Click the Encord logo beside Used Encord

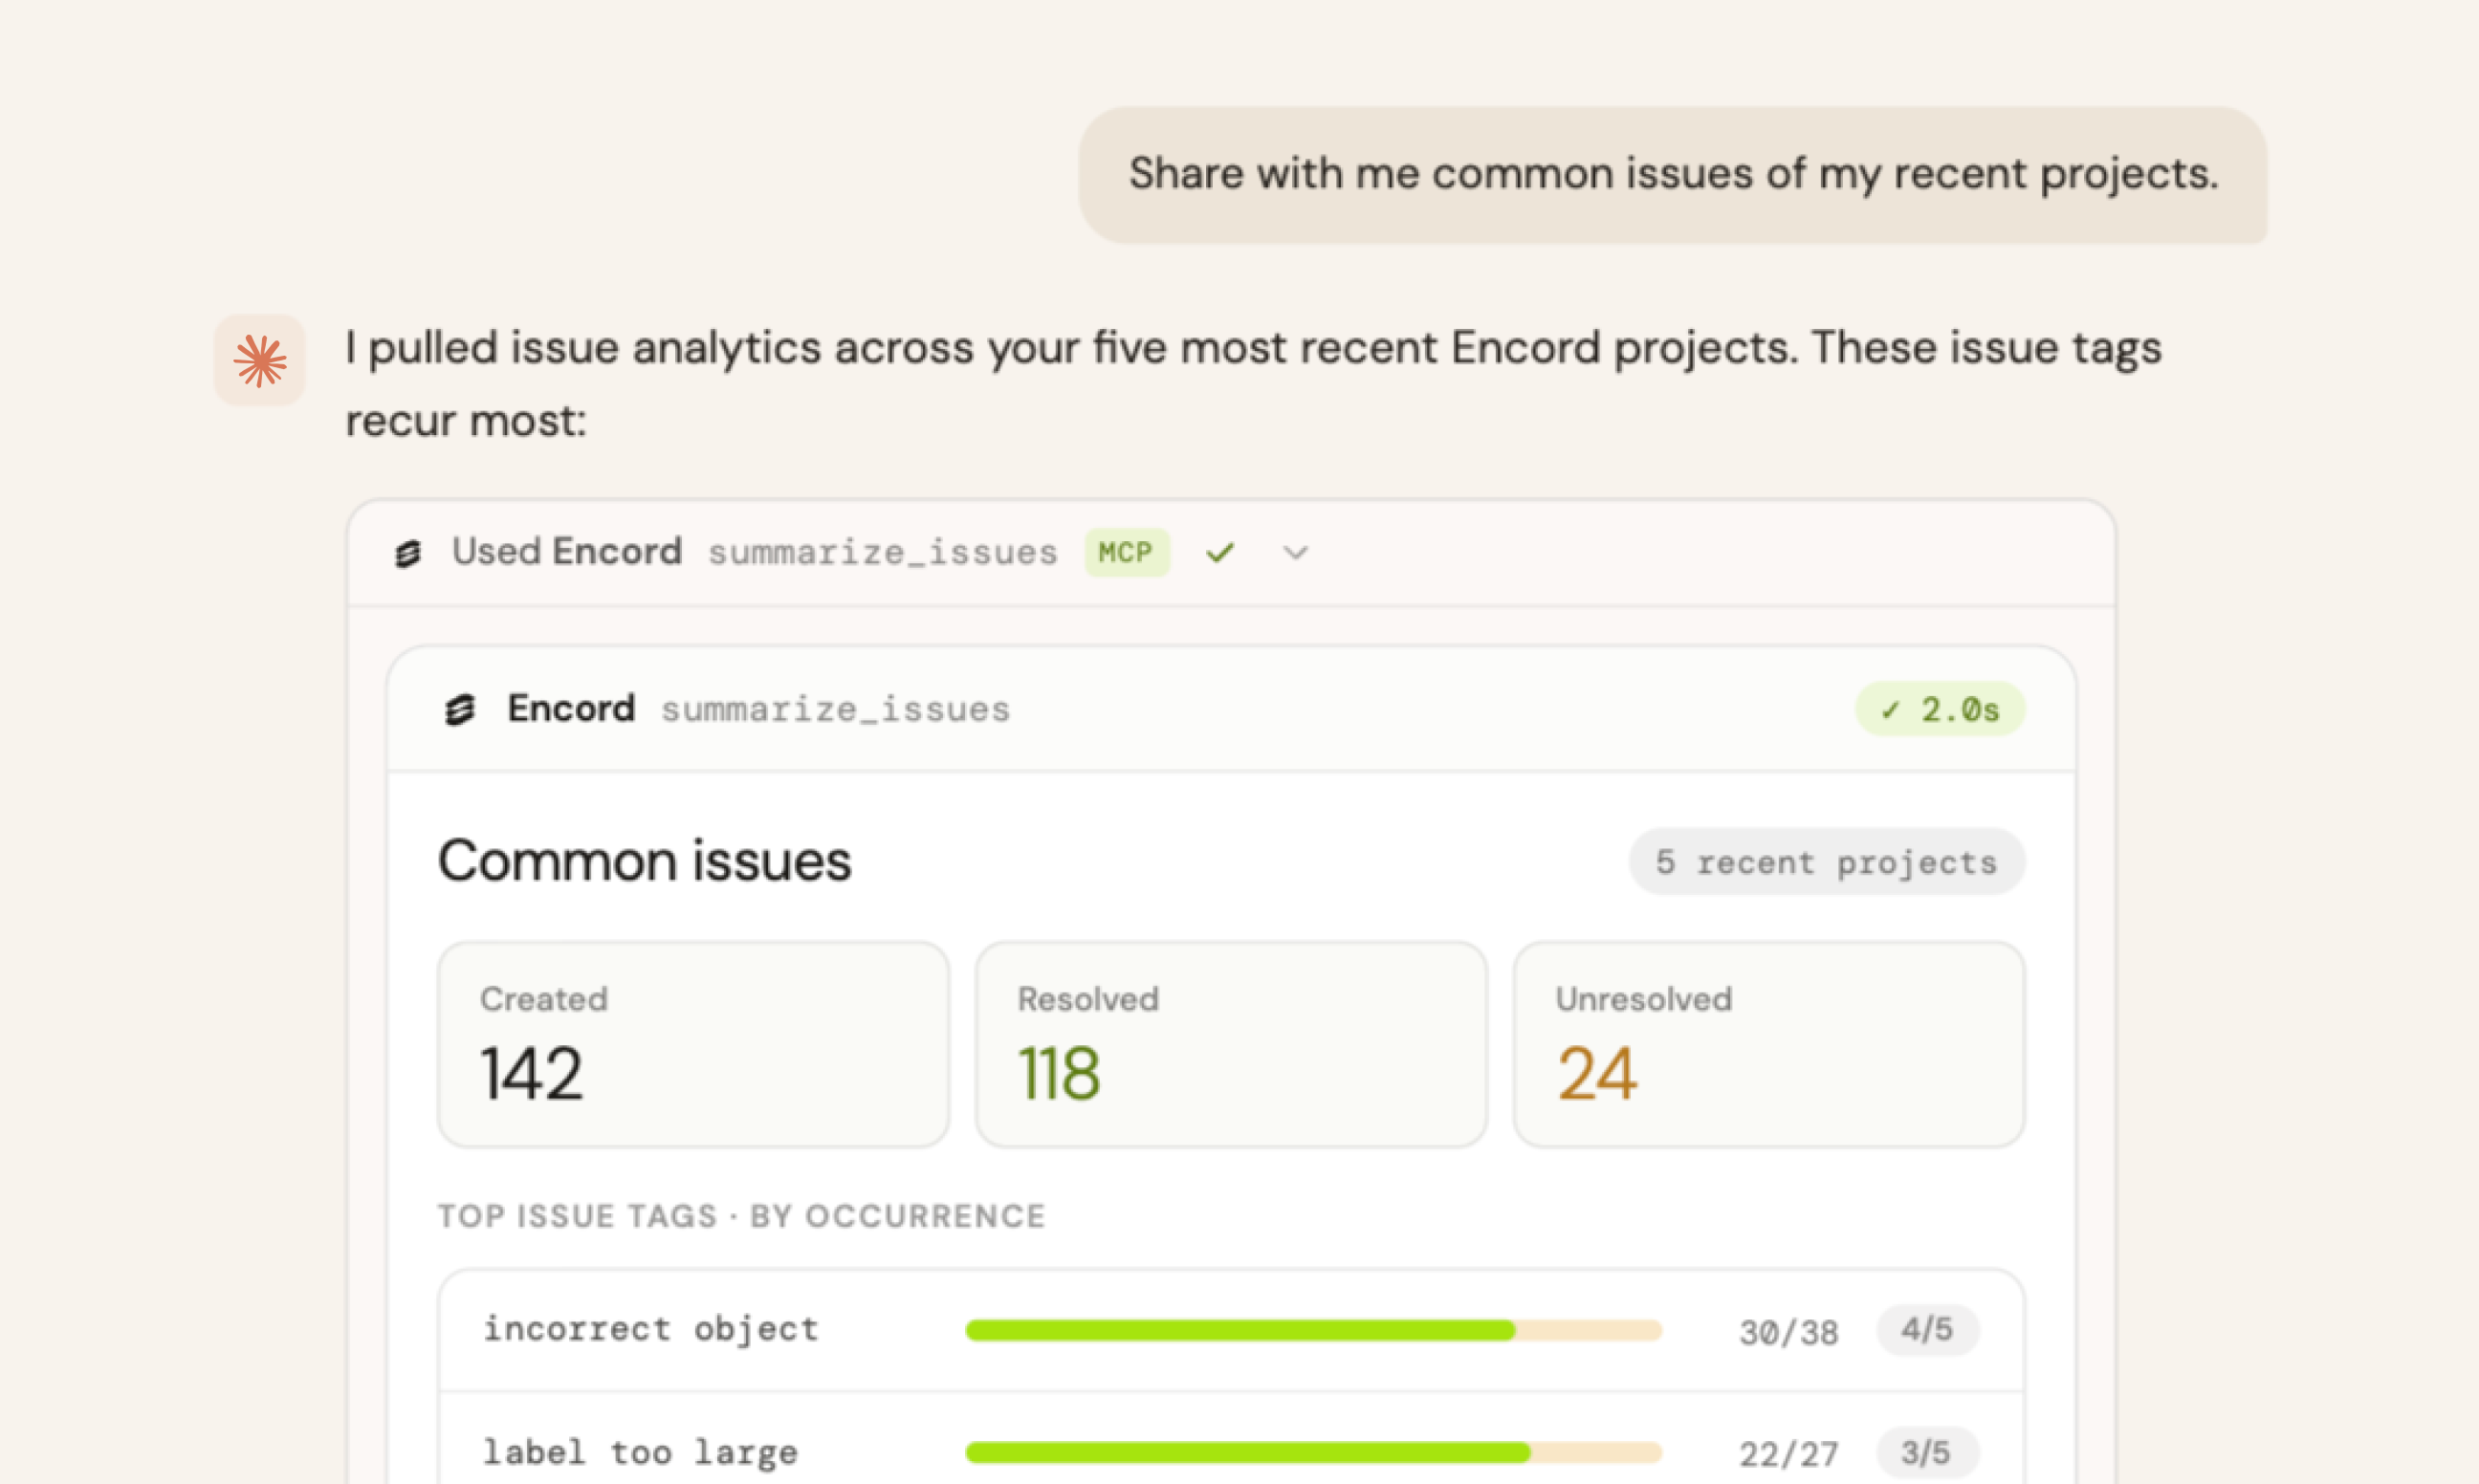(408, 553)
